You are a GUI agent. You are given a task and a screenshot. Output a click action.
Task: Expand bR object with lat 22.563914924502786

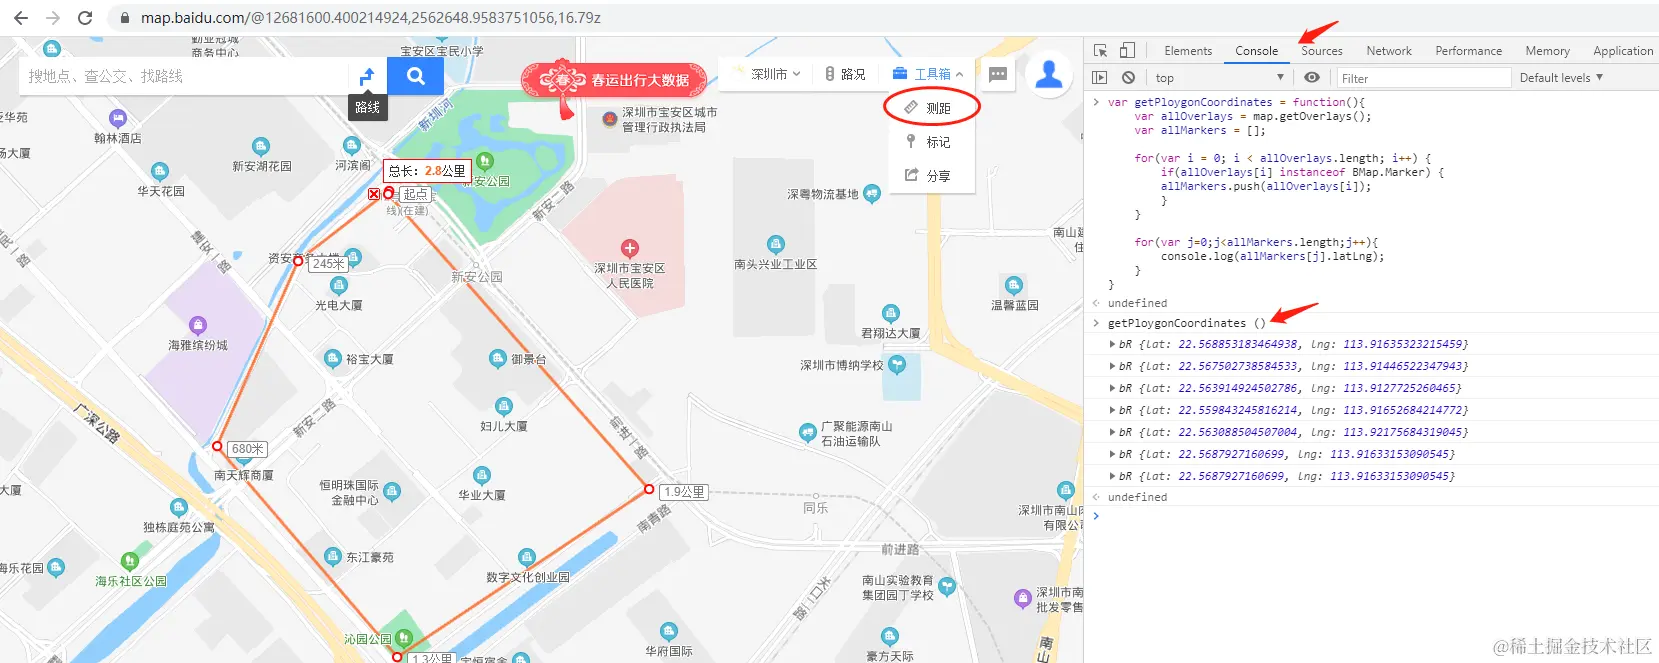1112,388
